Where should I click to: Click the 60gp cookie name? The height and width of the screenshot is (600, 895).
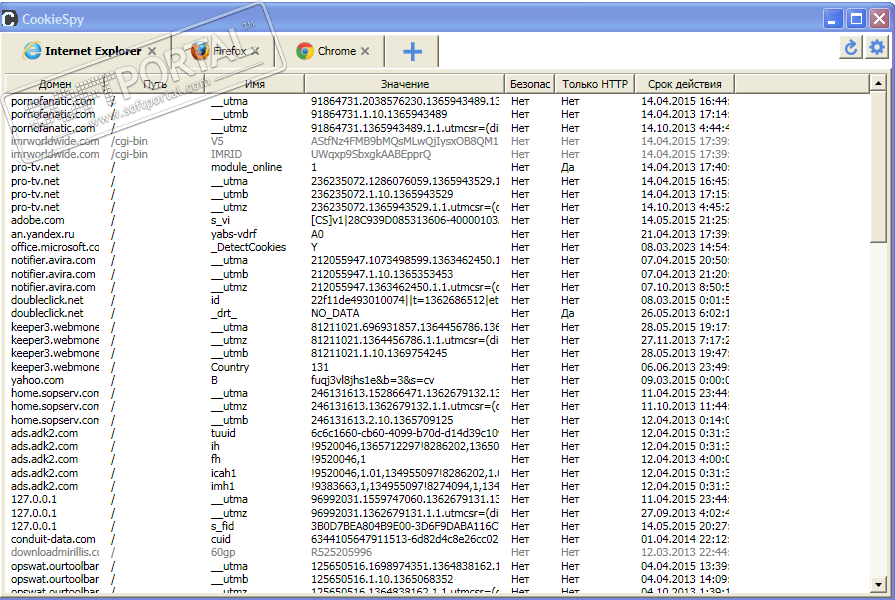coord(223,553)
